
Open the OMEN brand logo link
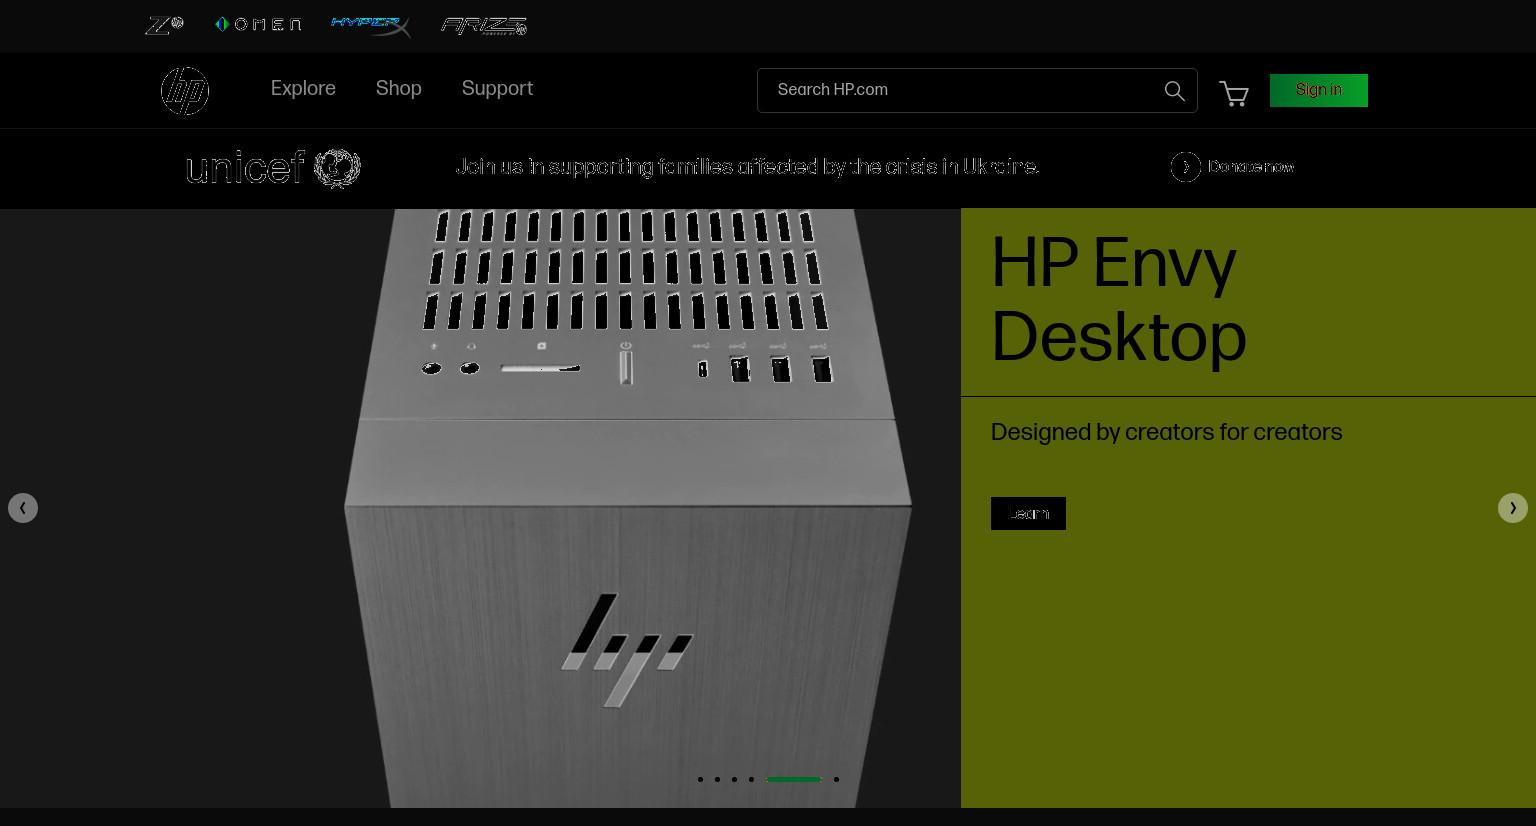[258, 24]
